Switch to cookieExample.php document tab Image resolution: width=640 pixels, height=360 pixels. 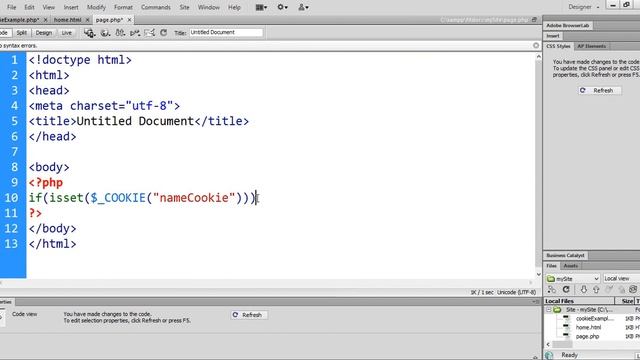pos(19,20)
